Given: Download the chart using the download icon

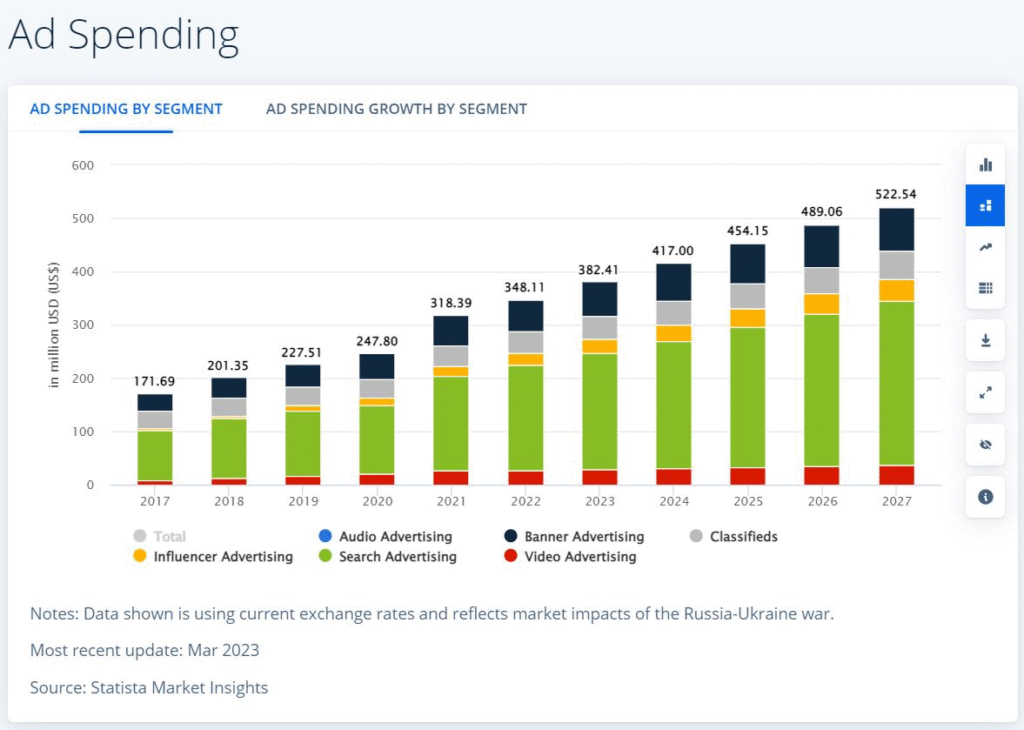Looking at the screenshot, I should (x=985, y=341).
